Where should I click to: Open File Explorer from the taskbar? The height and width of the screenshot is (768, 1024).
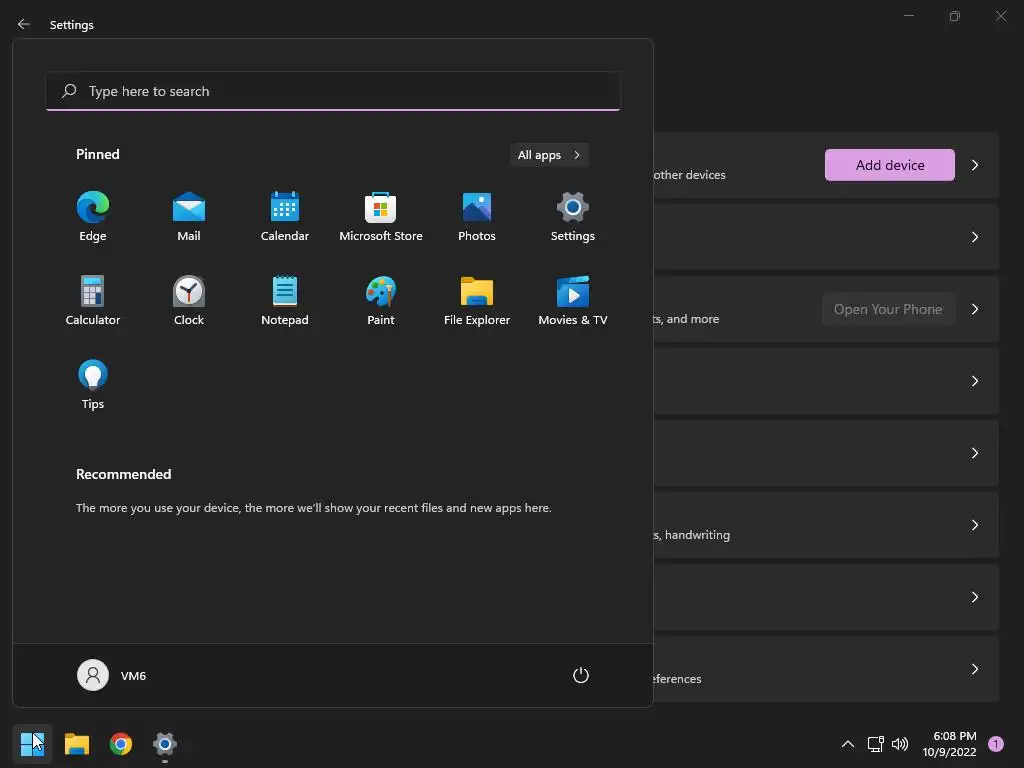tap(76, 744)
